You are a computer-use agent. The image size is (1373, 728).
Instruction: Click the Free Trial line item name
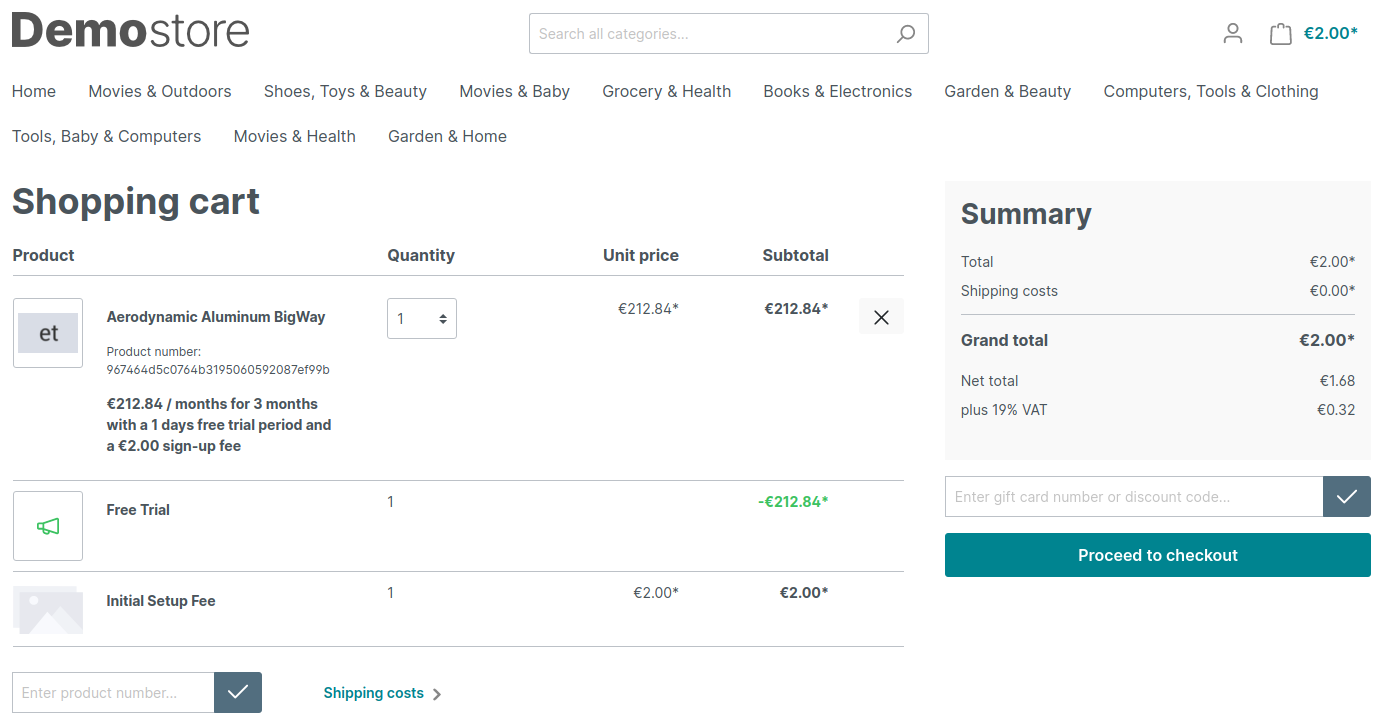pos(138,510)
